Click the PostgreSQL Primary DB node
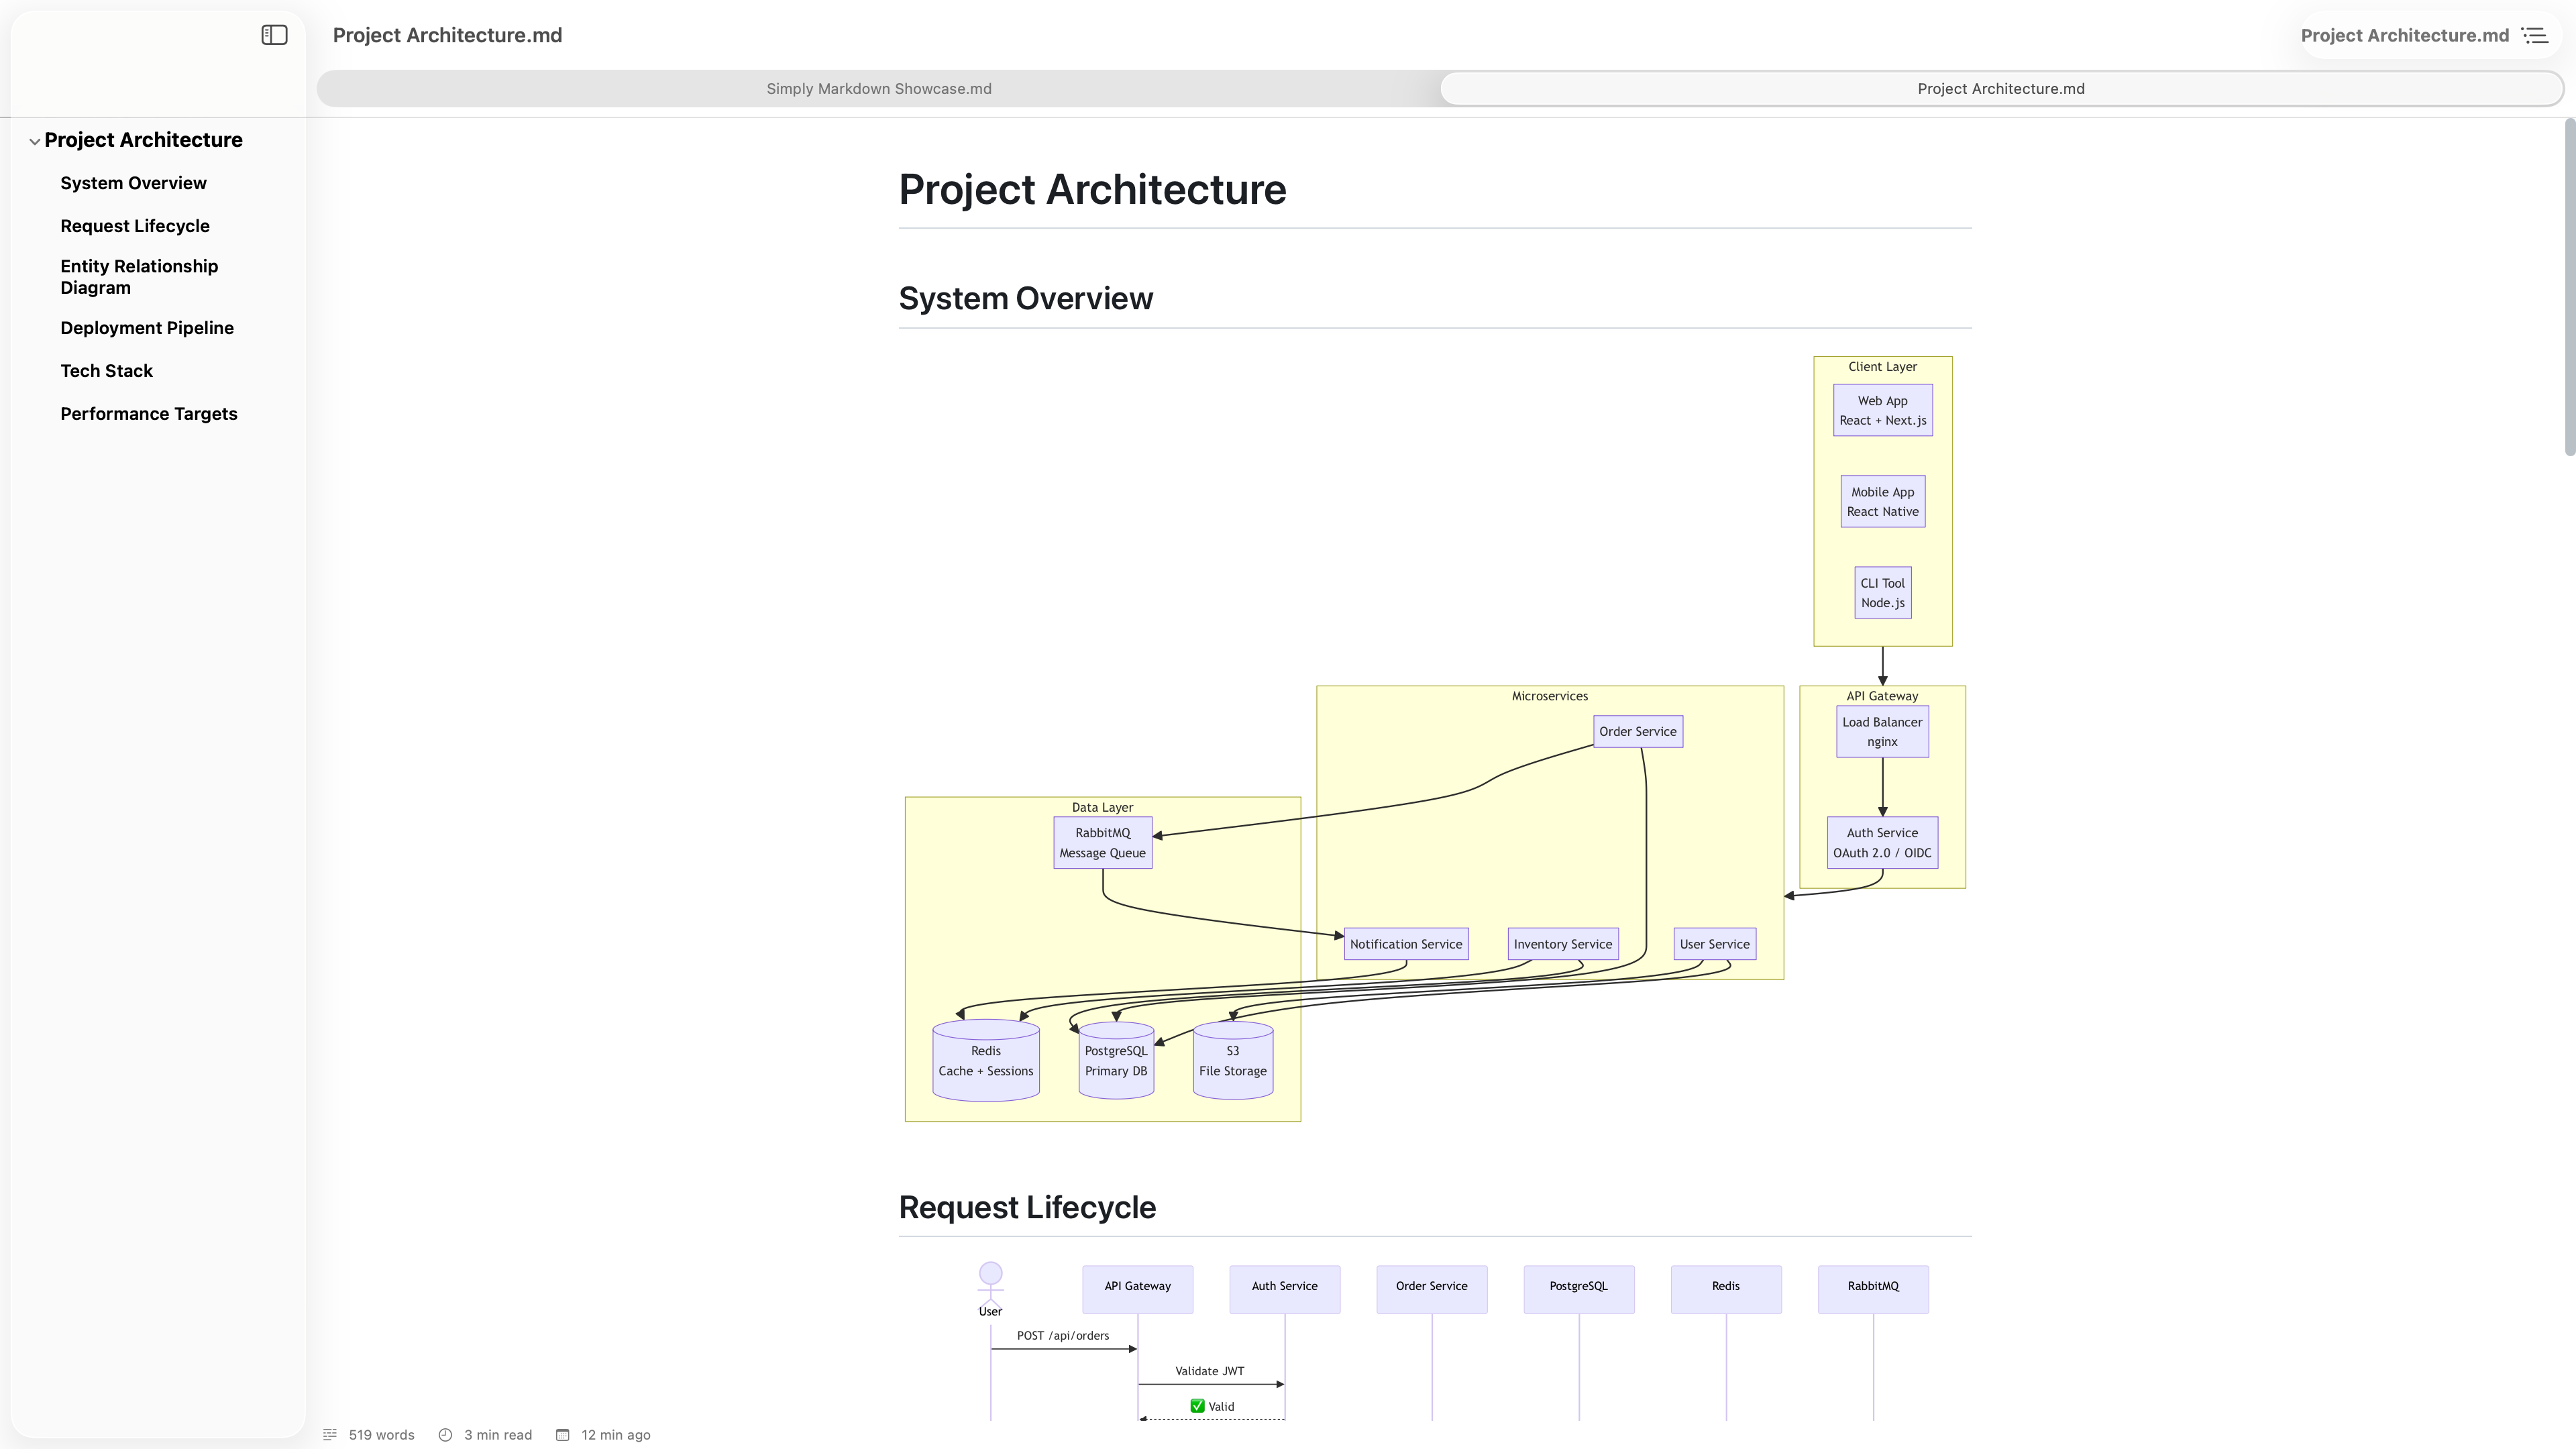This screenshot has height=1449, width=2576. click(1115, 1060)
